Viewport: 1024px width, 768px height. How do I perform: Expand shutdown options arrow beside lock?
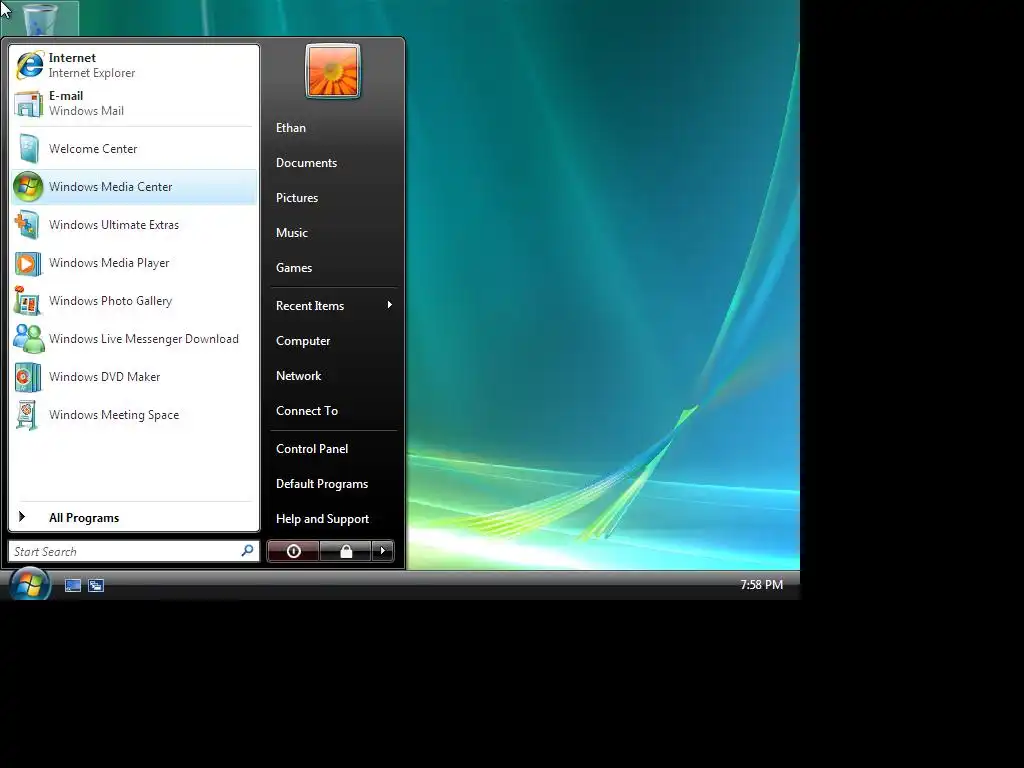[x=383, y=551]
